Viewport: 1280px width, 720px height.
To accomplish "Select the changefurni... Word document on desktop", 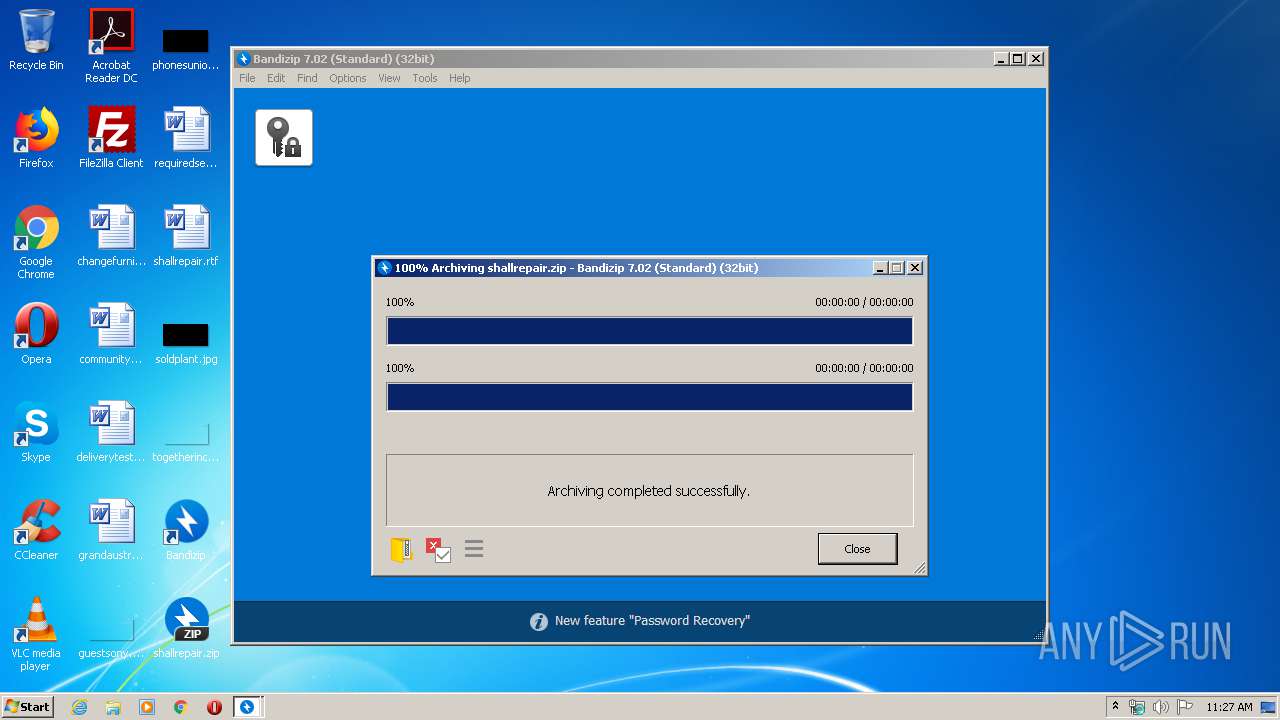I will [x=111, y=236].
